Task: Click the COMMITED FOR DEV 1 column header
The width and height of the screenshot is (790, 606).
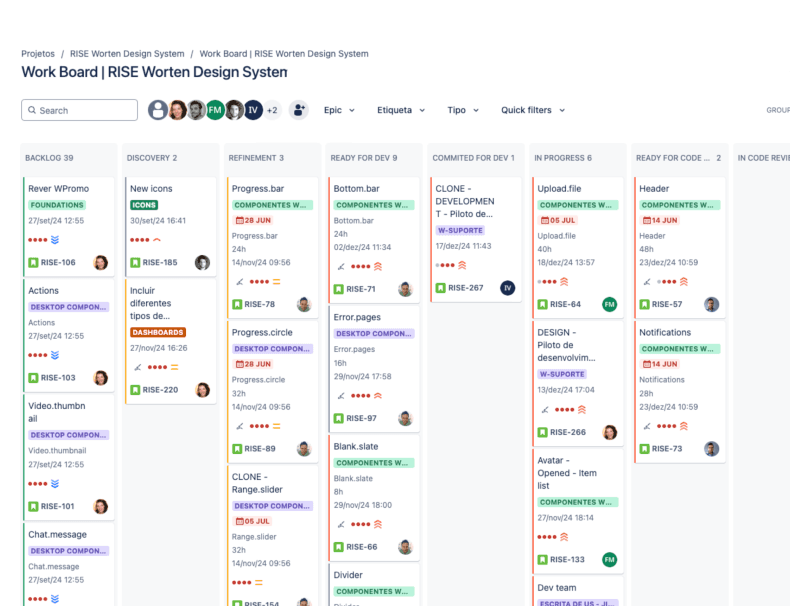Action: click(x=474, y=158)
